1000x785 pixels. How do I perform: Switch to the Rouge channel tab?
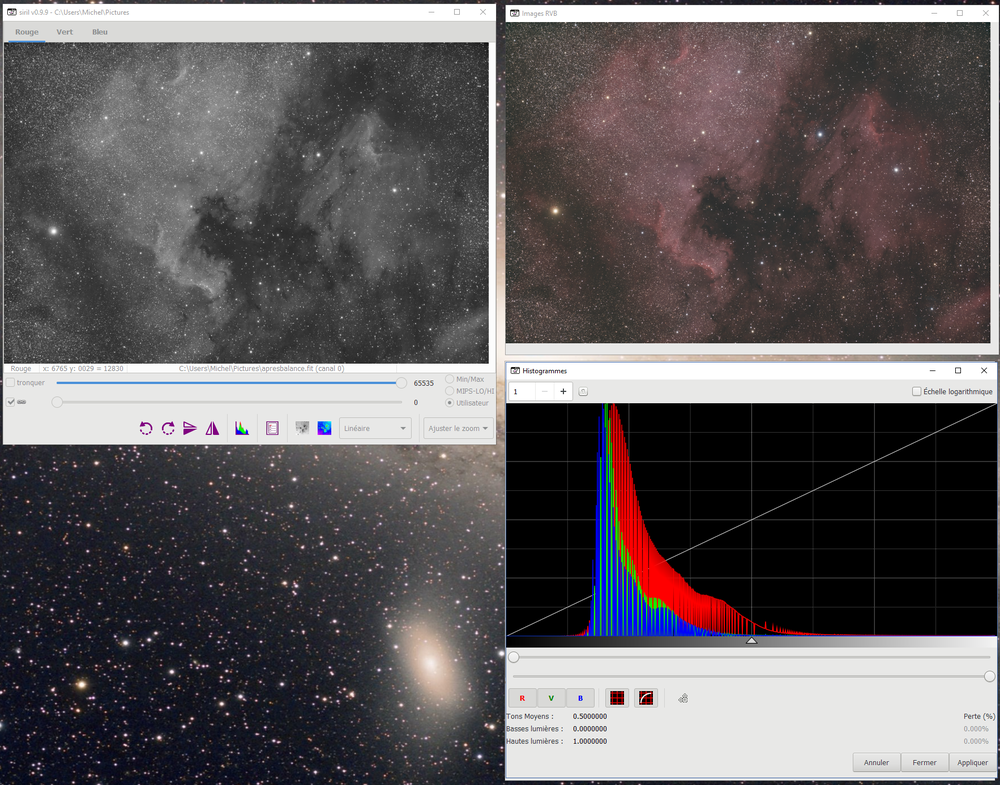pyautogui.click(x=27, y=32)
